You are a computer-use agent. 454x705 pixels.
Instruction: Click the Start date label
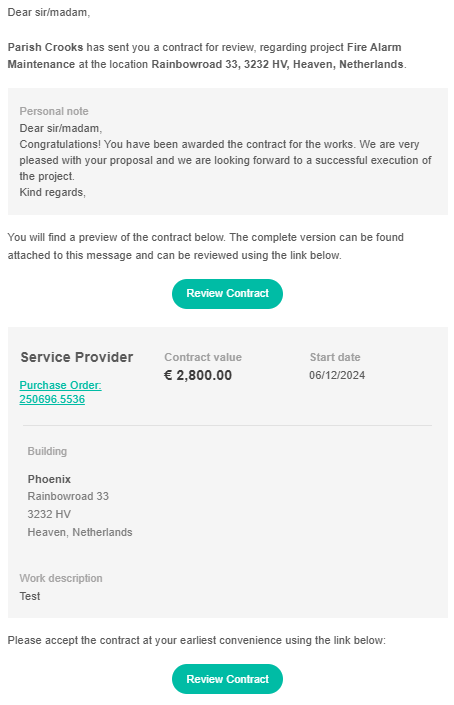(335, 357)
